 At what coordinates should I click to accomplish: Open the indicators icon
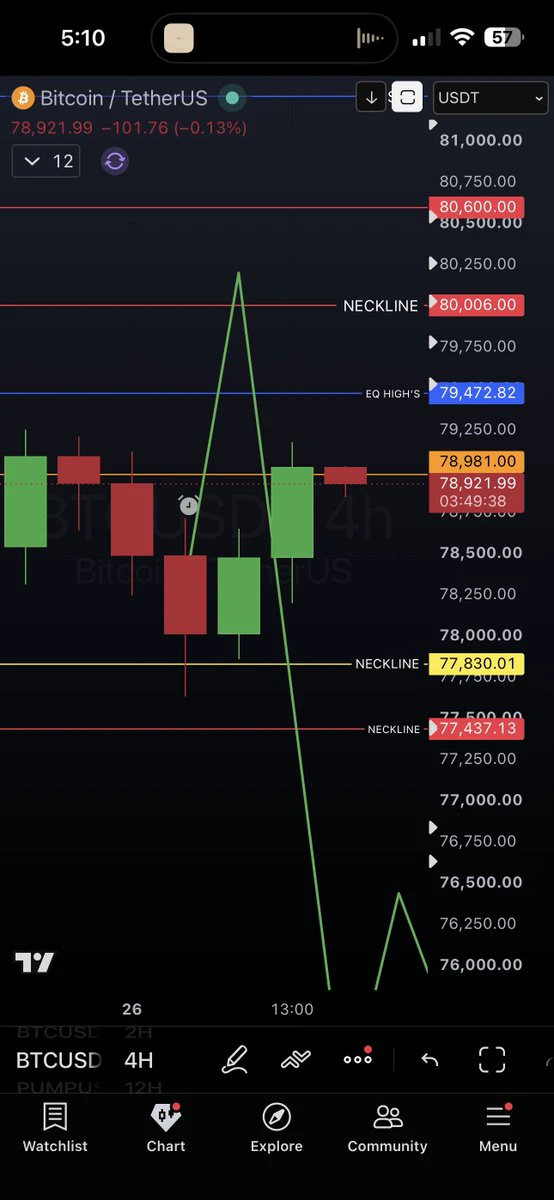tap(296, 1060)
